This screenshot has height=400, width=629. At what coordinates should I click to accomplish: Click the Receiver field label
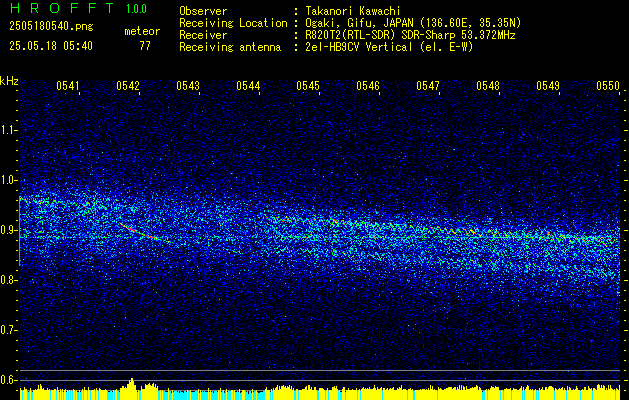coord(203,35)
